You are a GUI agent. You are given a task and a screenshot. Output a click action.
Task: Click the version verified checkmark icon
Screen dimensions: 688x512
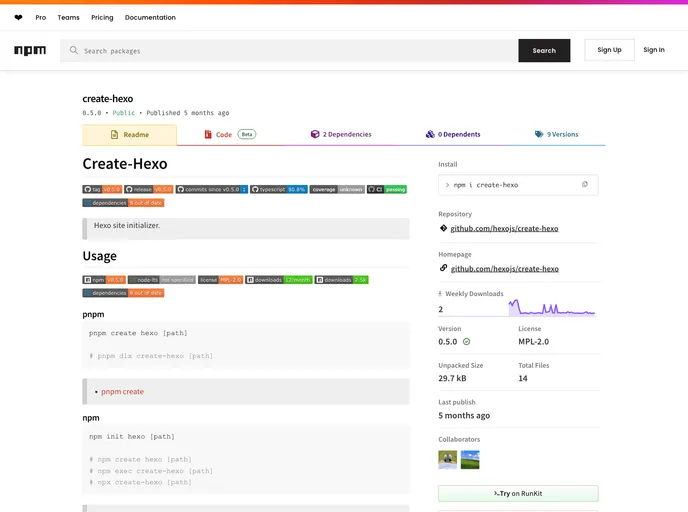[x=466, y=341]
